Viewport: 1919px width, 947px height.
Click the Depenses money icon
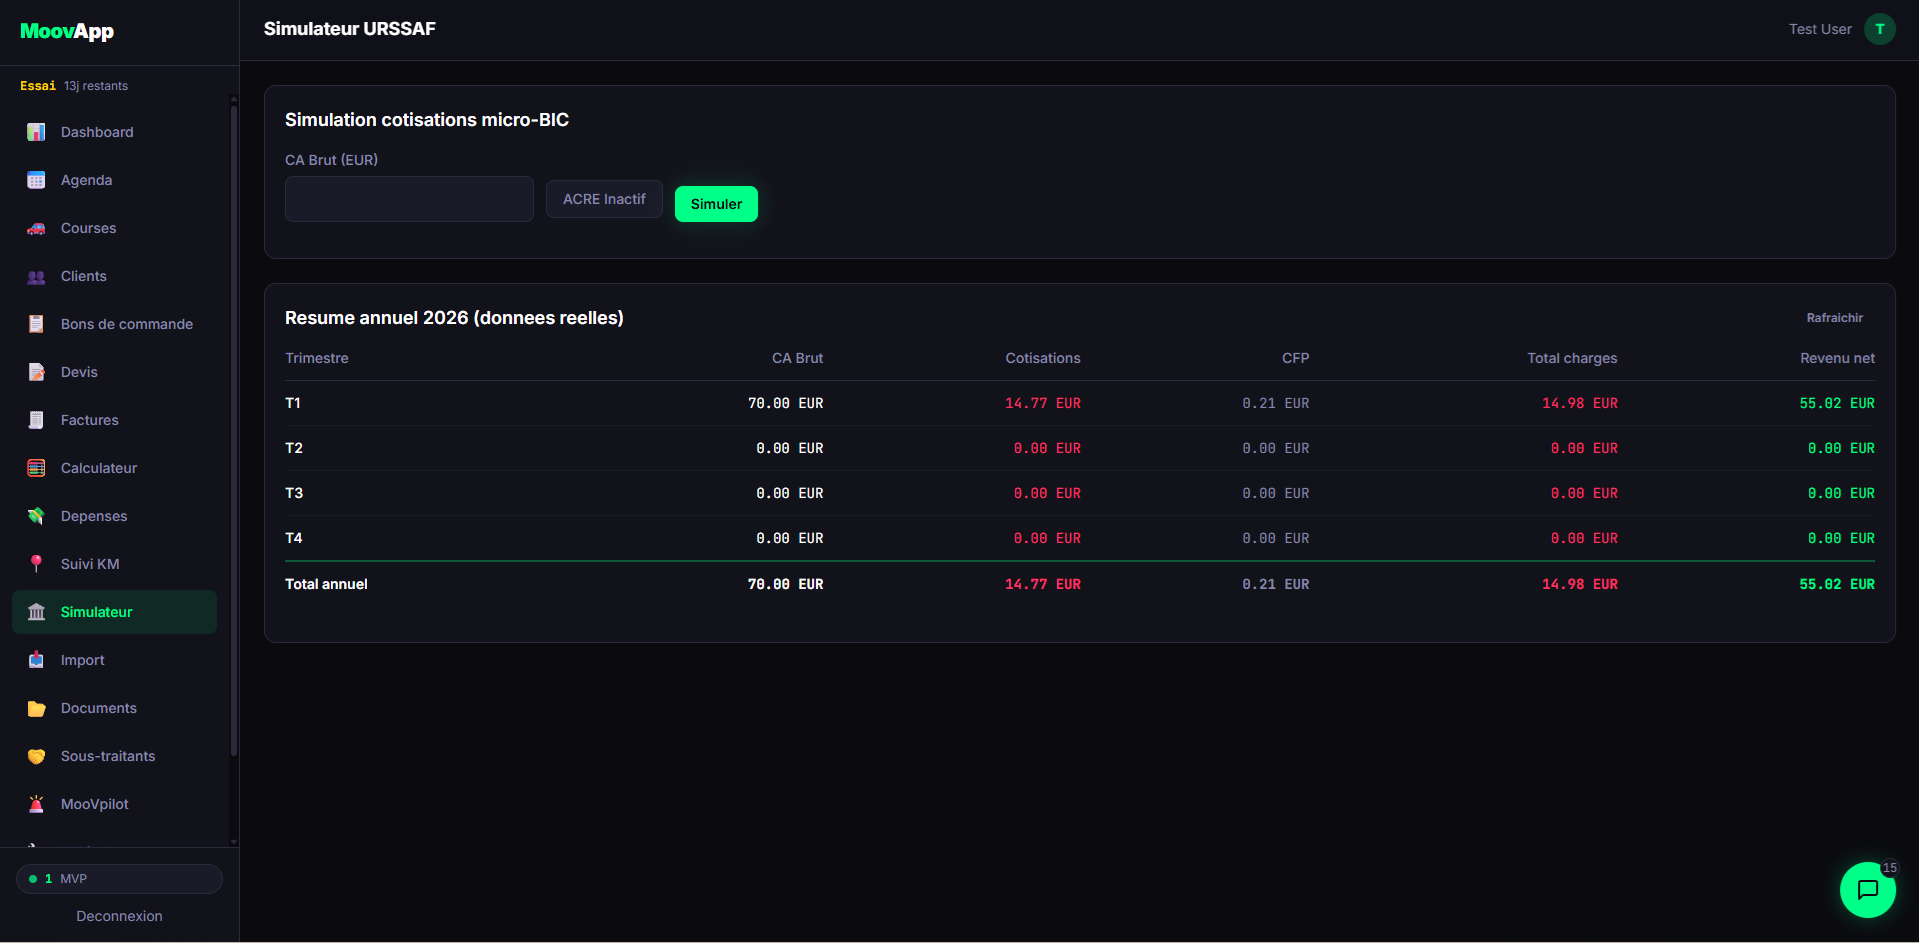pos(36,516)
